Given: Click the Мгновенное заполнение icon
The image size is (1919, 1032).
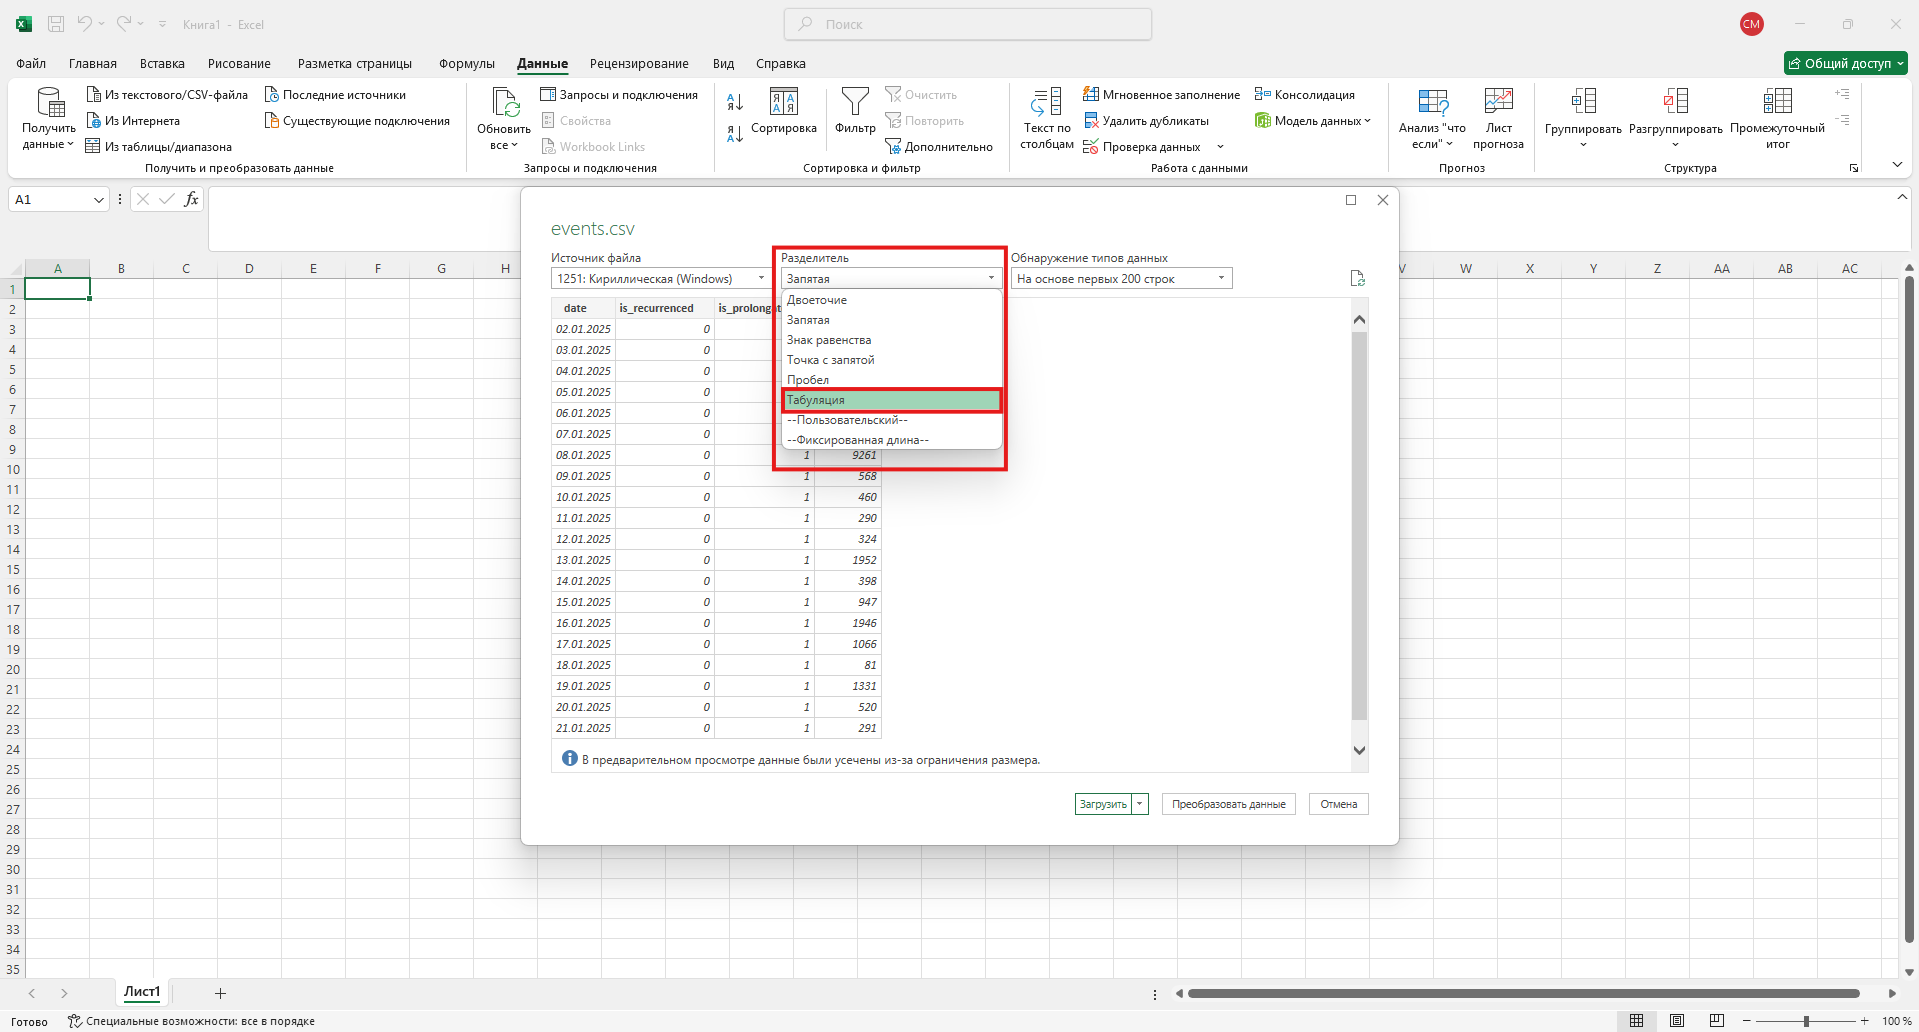Looking at the screenshot, I should [1091, 95].
